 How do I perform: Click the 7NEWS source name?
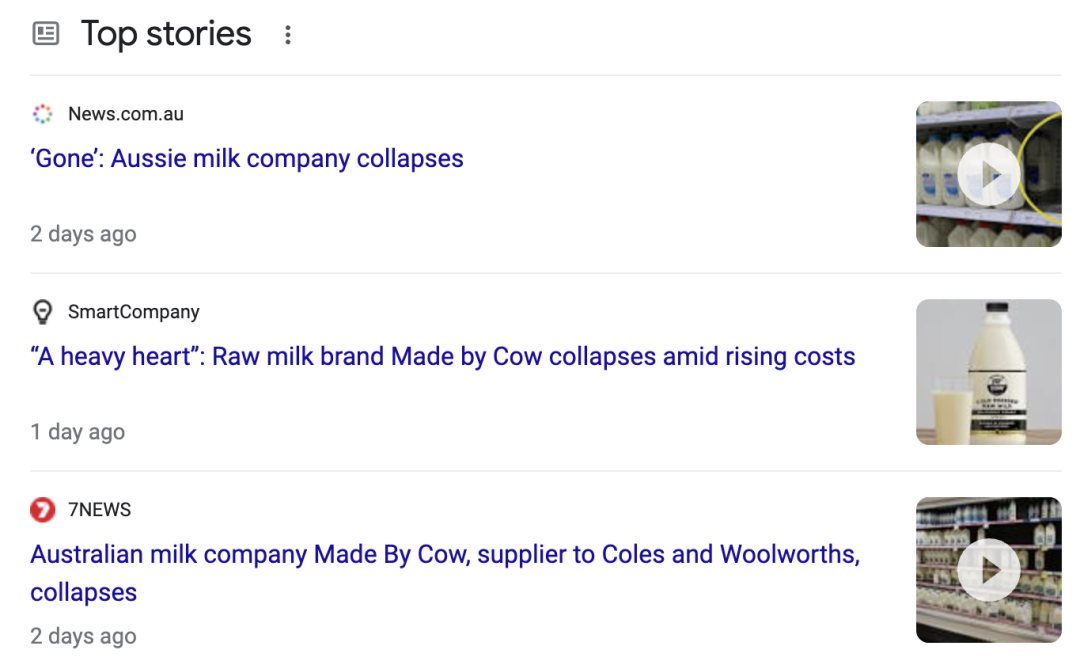point(100,510)
